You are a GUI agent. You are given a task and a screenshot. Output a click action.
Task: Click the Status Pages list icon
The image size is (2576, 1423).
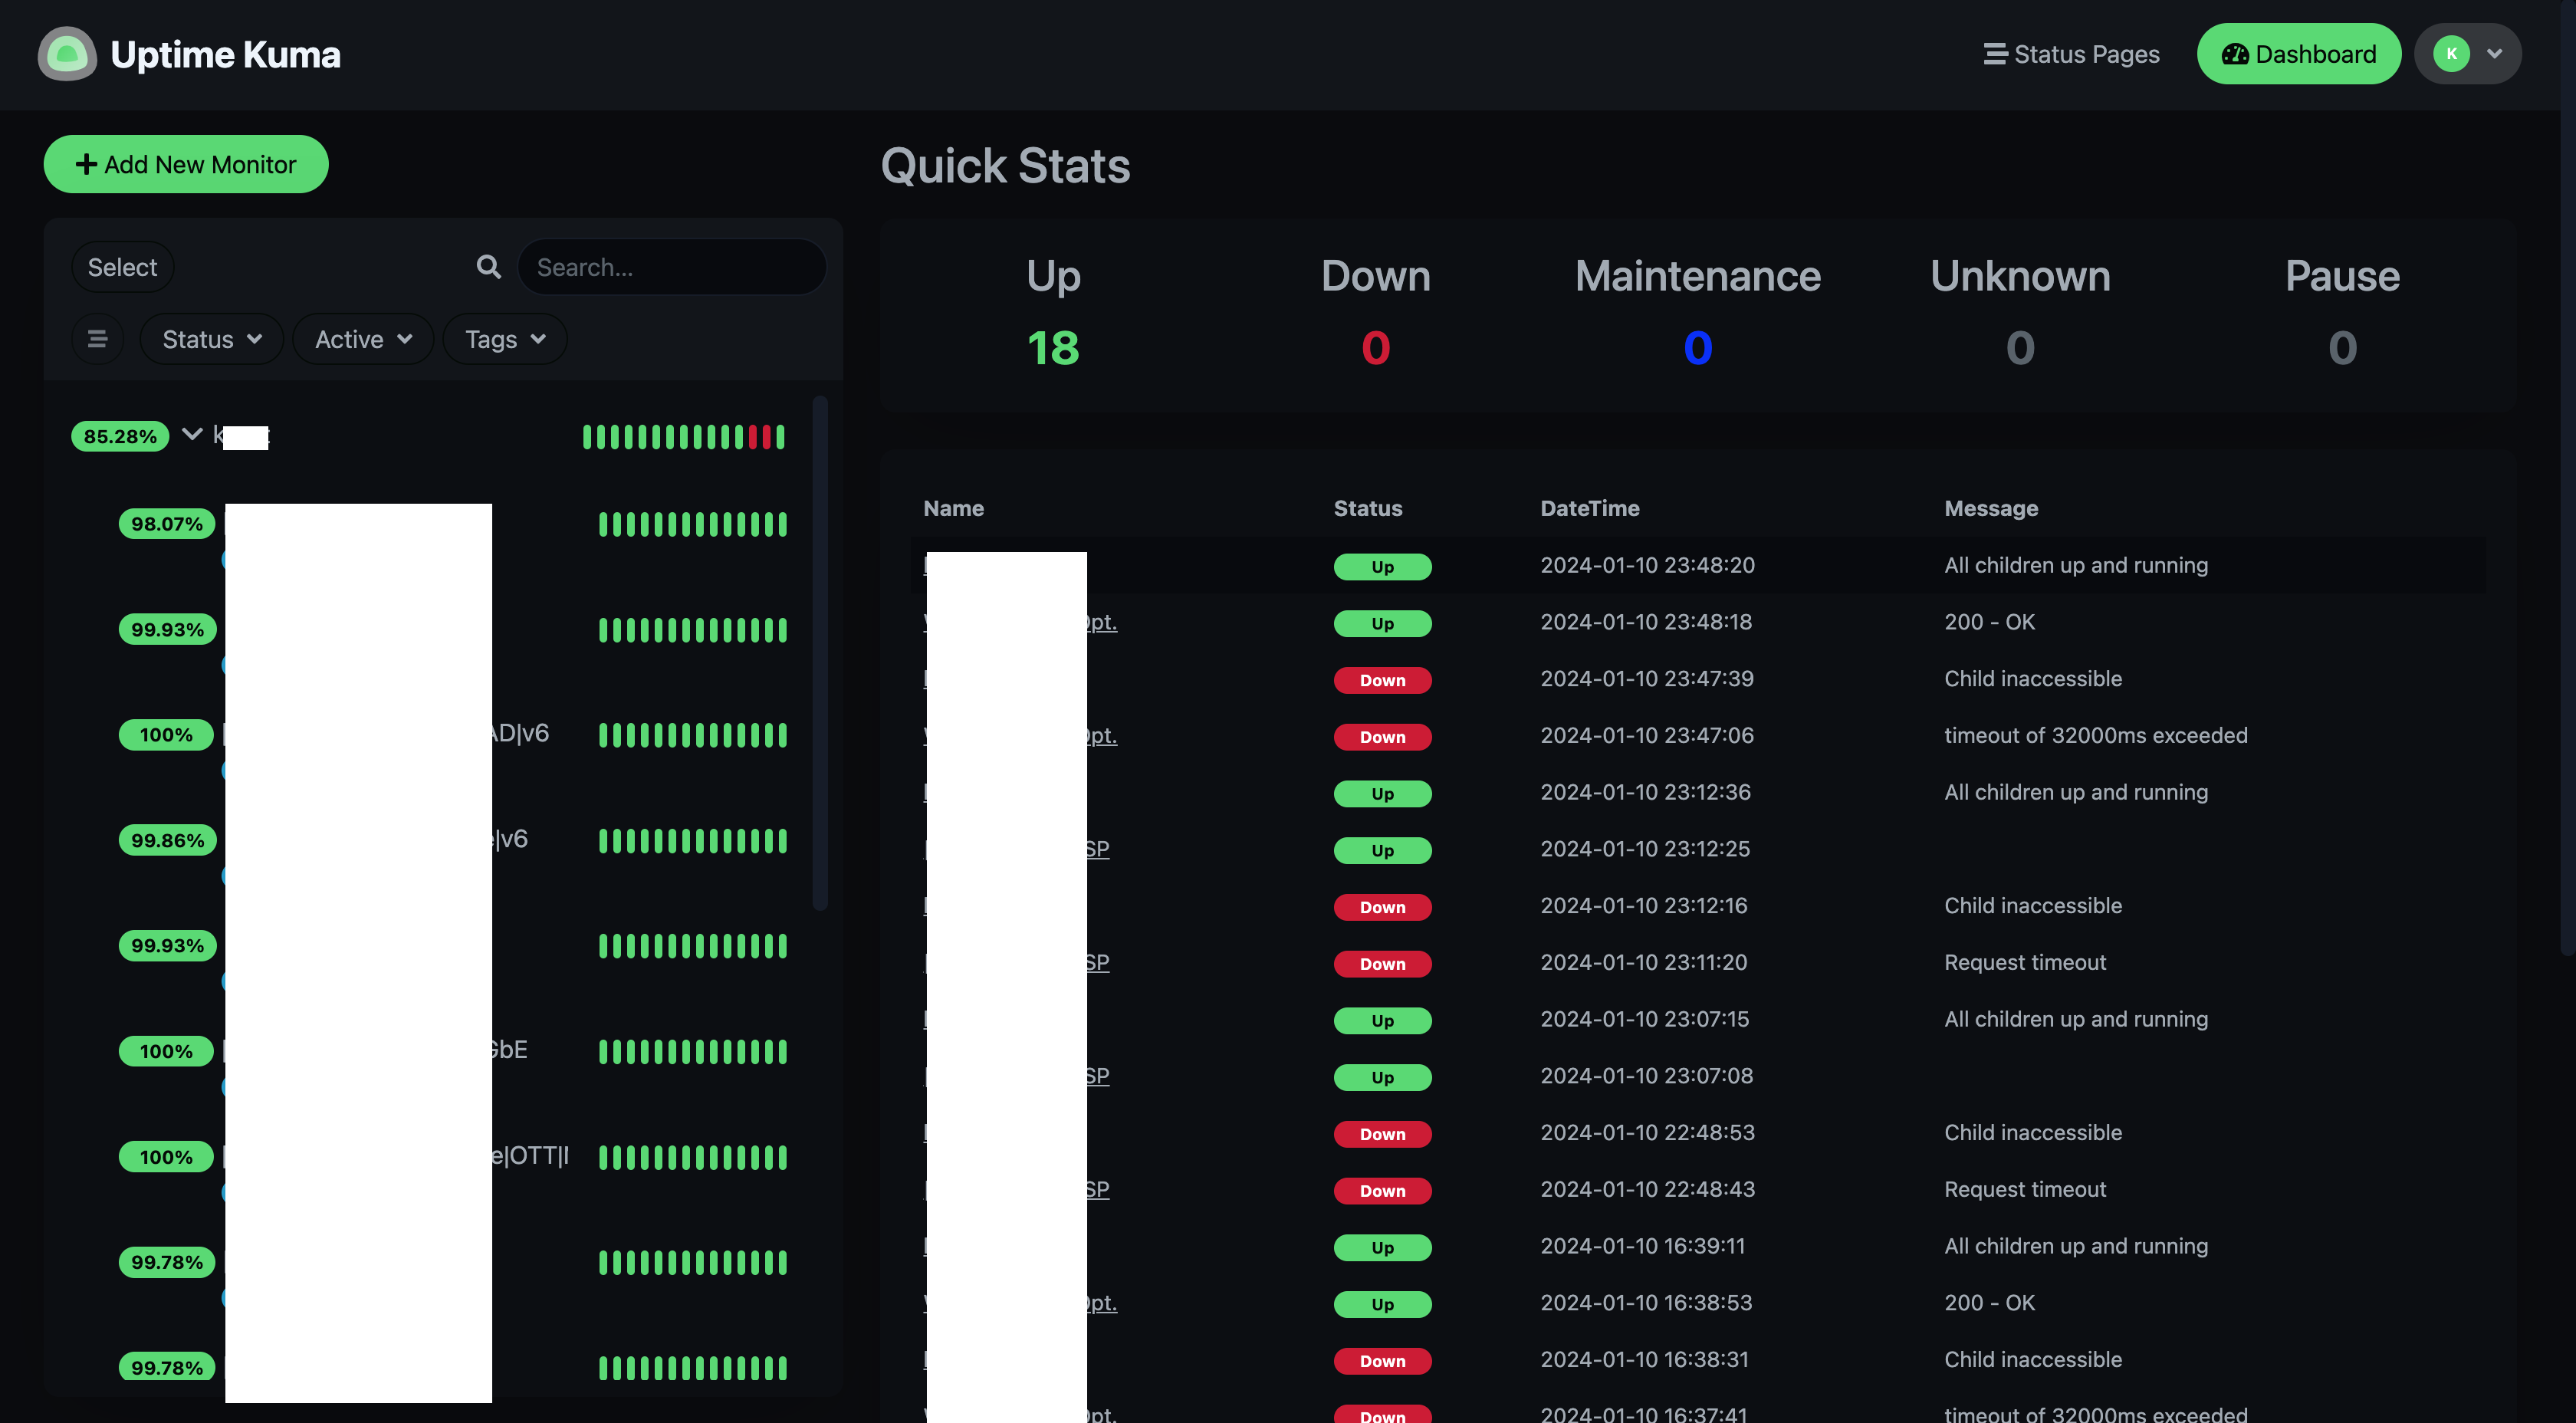pos(1994,54)
